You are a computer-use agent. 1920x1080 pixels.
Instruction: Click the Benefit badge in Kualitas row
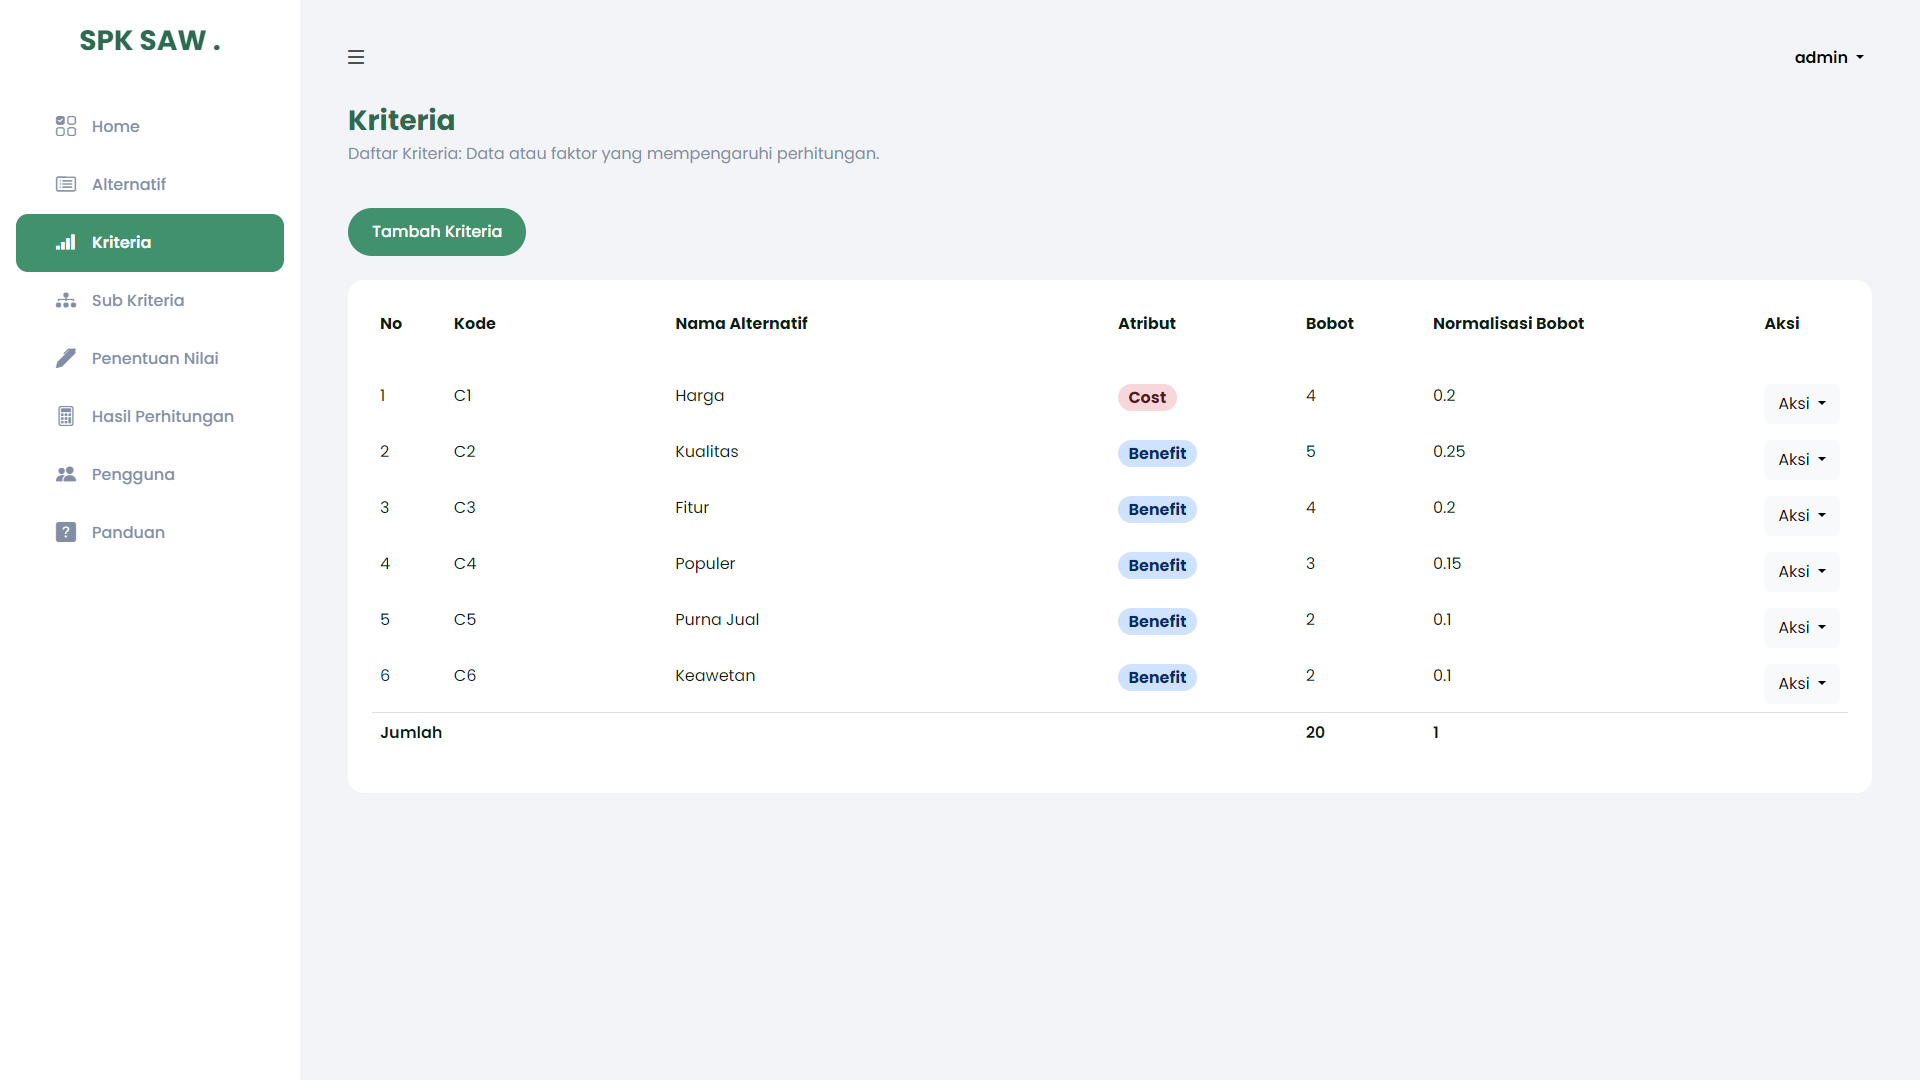[x=1157, y=454]
